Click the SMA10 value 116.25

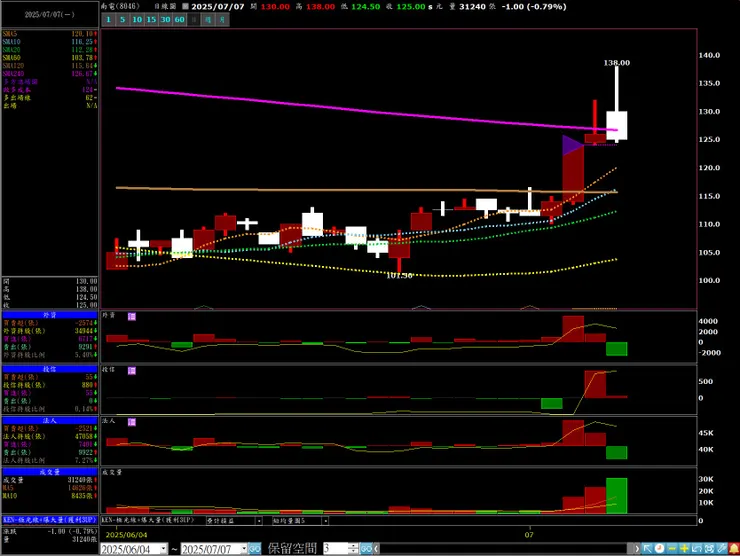point(84,42)
